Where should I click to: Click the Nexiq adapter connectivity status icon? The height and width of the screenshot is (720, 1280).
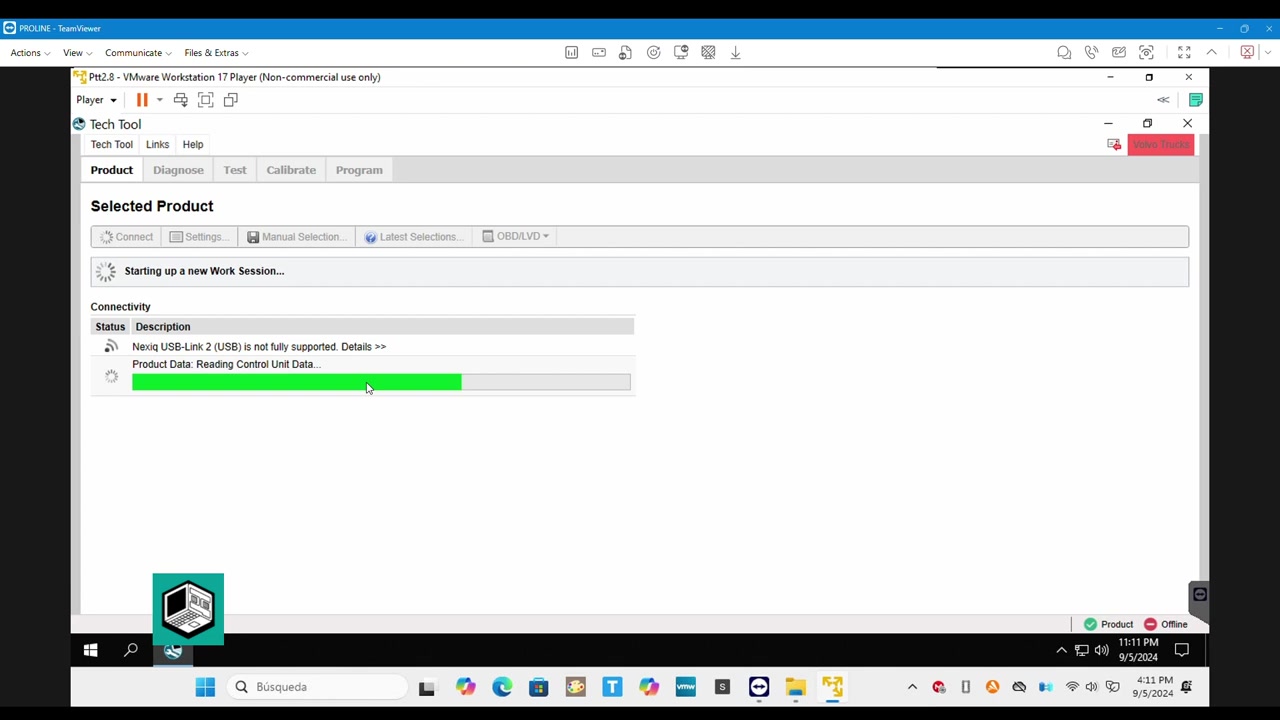[111, 347]
